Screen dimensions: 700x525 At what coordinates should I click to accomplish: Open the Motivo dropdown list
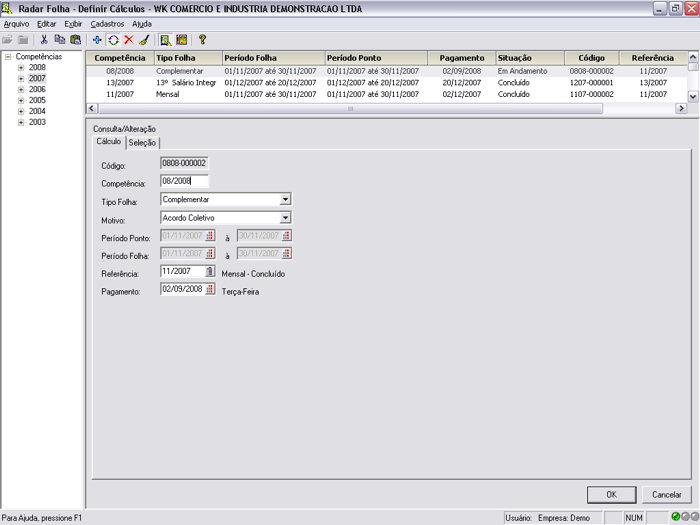[x=285, y=217]
